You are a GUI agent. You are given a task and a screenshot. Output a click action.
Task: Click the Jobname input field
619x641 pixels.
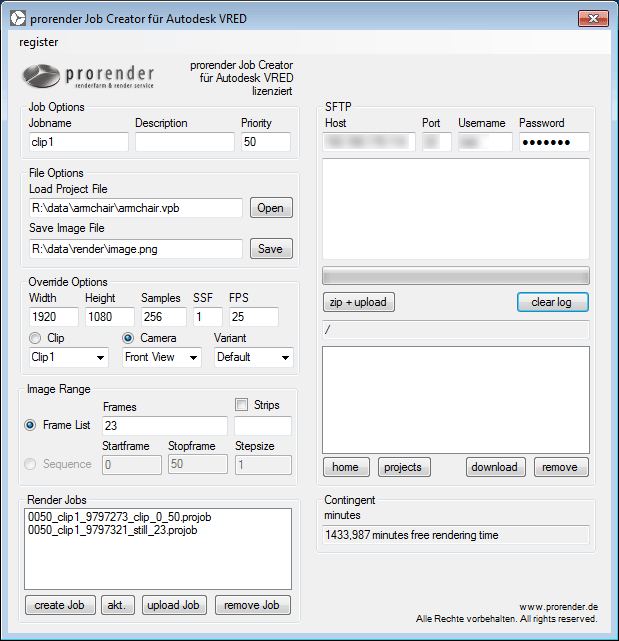coord(78,142)
